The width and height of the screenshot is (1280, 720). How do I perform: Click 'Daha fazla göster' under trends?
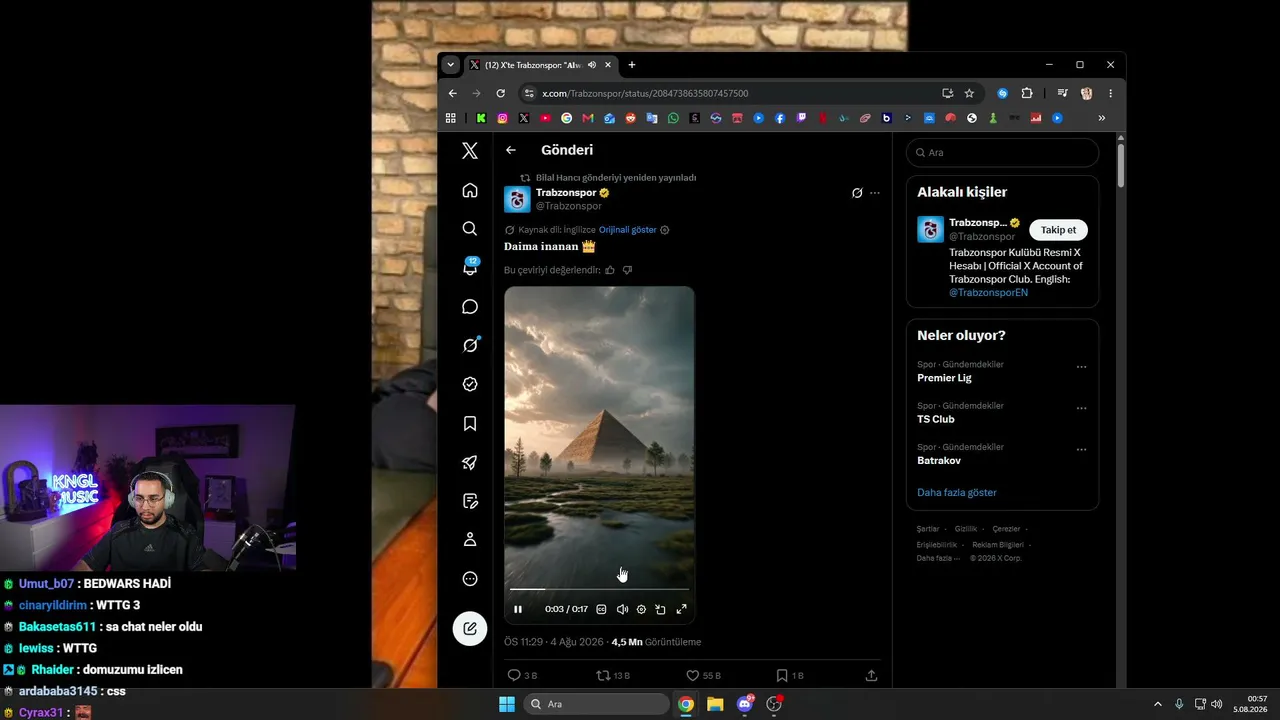(x=957, y=492)
